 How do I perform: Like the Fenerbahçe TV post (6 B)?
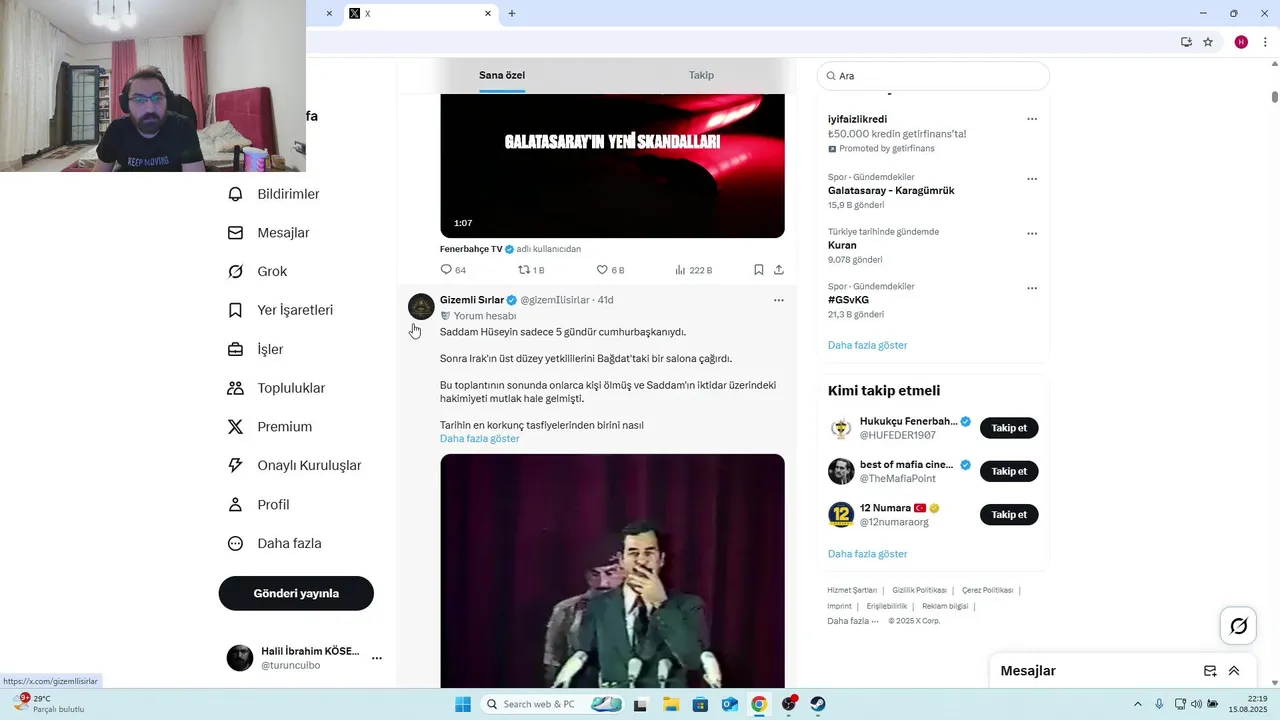(610, 270)
